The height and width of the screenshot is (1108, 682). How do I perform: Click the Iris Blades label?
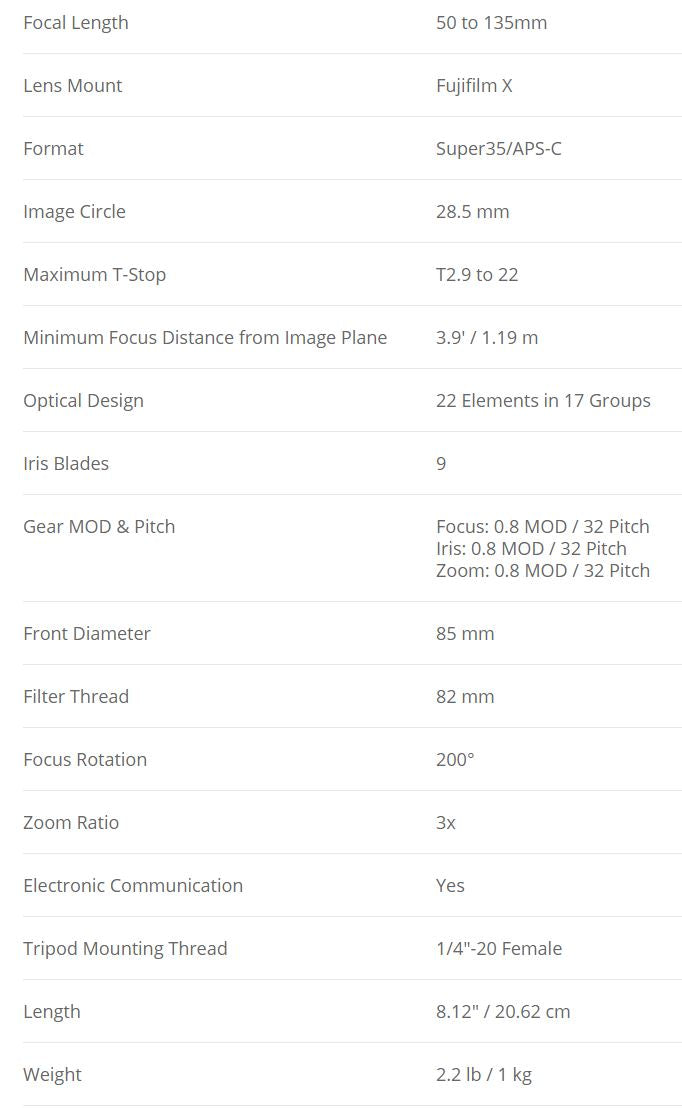click(66, 464)
